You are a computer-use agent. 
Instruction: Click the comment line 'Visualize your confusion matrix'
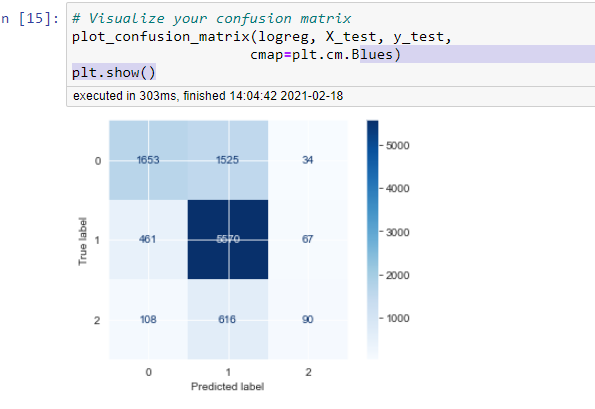coord(212,19)
